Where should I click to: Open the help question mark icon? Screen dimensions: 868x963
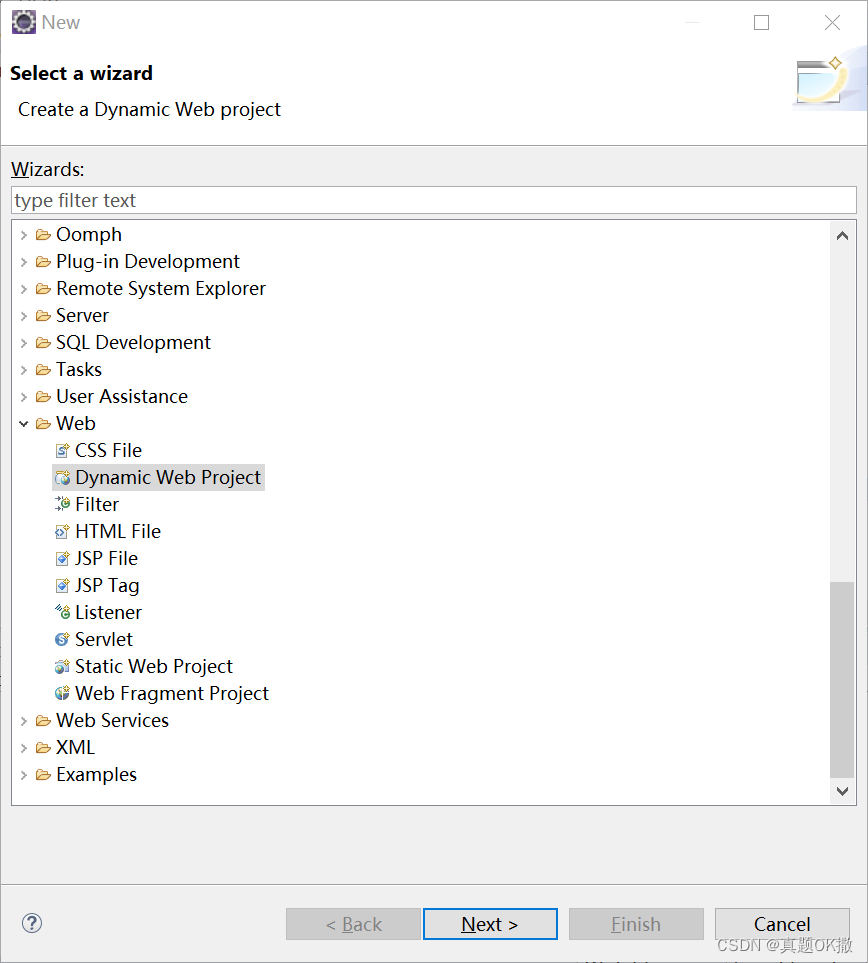[x=32, y=923]
